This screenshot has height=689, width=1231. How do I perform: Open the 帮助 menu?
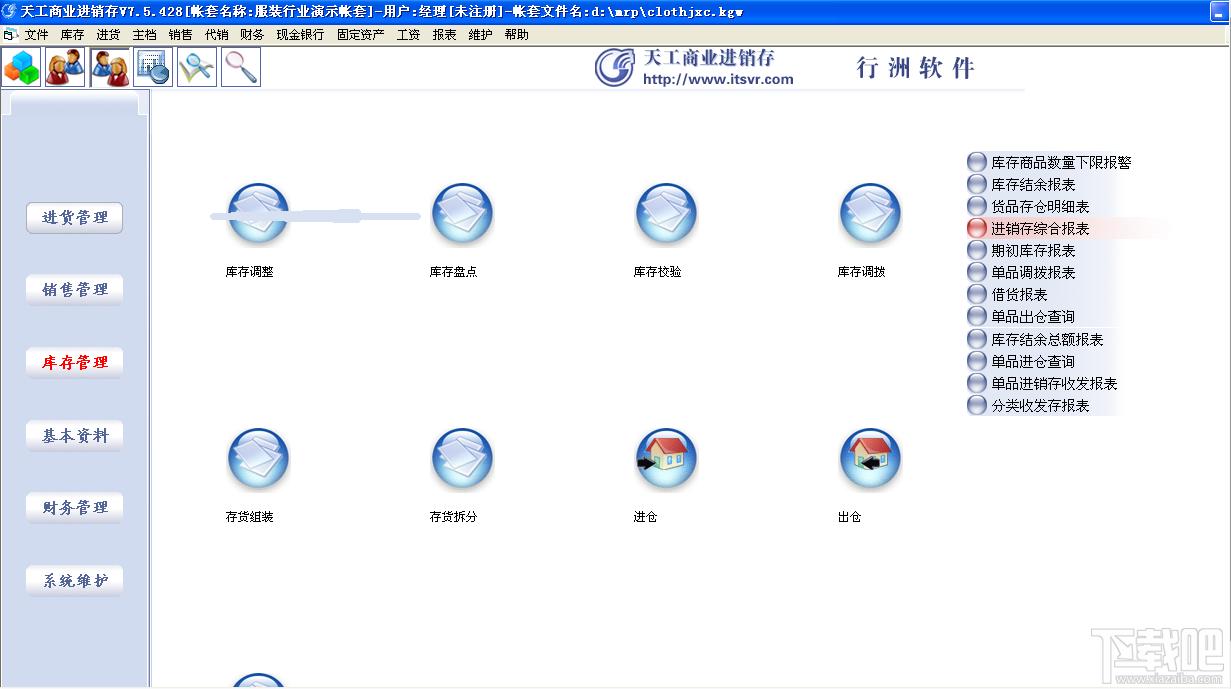coord(516,34)
